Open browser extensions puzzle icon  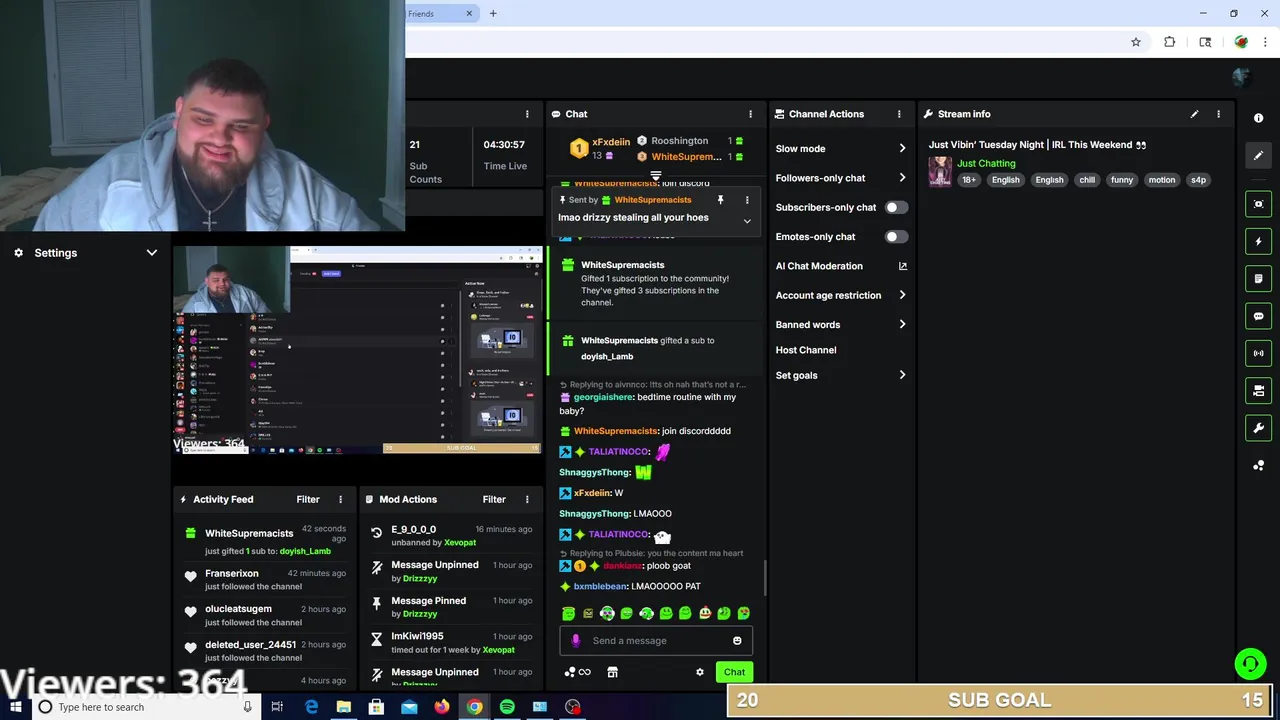tap(1170, 42)
